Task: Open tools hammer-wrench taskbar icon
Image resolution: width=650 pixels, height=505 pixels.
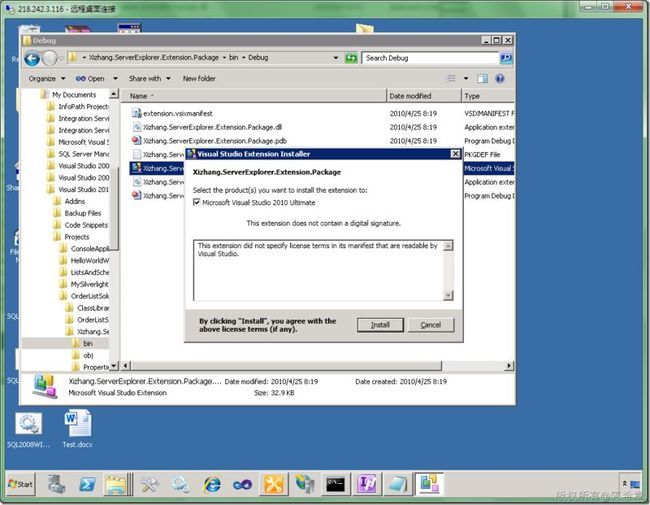Action: click(x=149, y=484)
